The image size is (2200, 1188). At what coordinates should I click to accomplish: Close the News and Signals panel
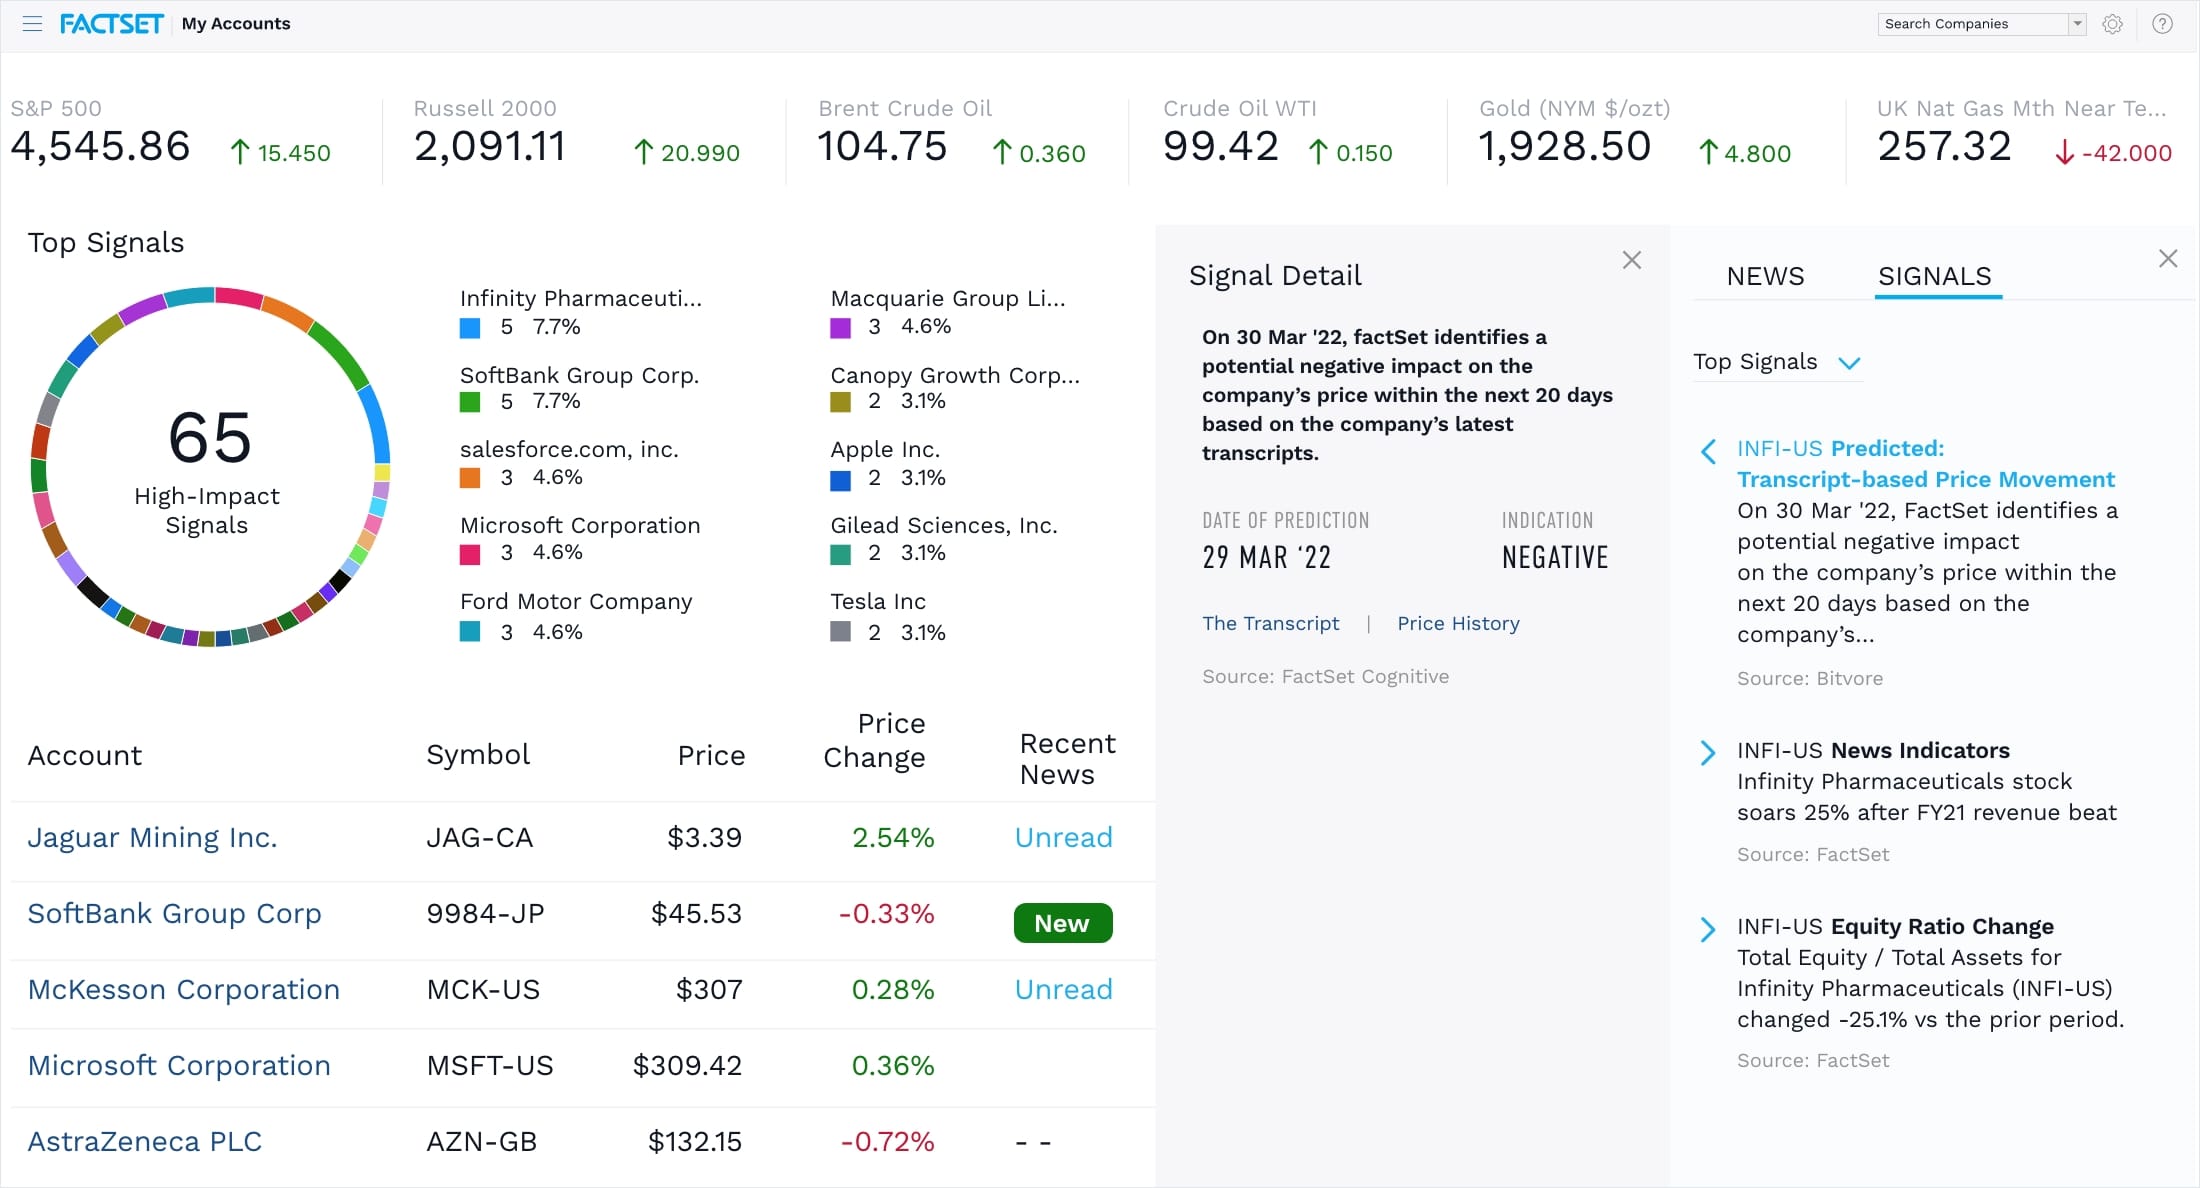[x=2168, y=259]
